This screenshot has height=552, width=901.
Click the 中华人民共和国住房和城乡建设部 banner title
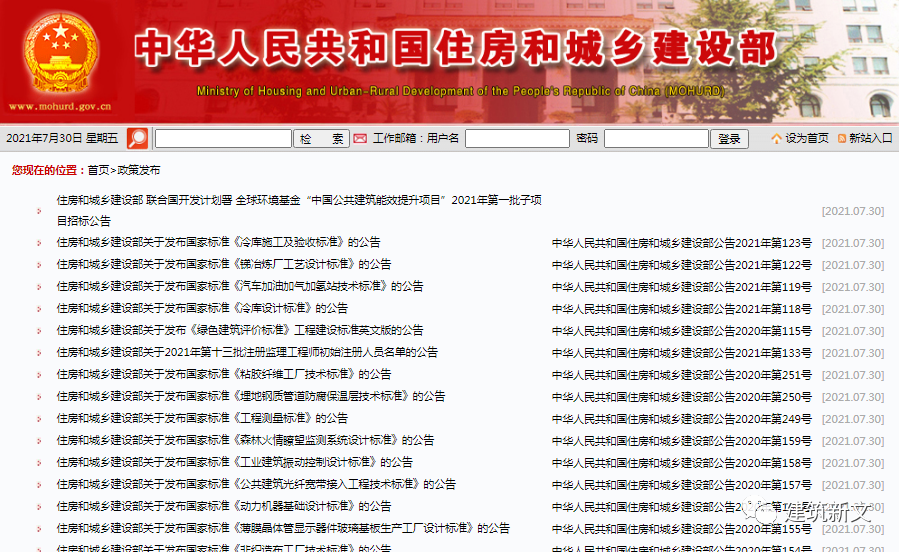456,48
